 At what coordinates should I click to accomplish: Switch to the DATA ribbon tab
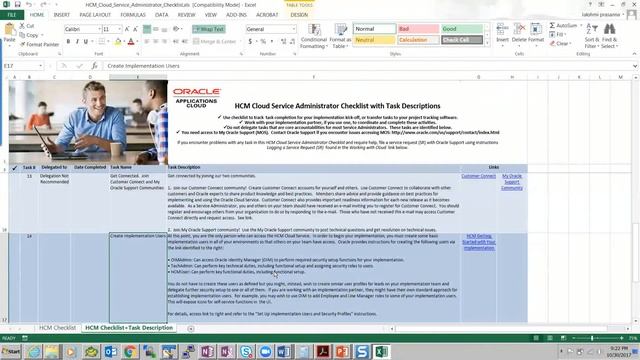[162, 15]
